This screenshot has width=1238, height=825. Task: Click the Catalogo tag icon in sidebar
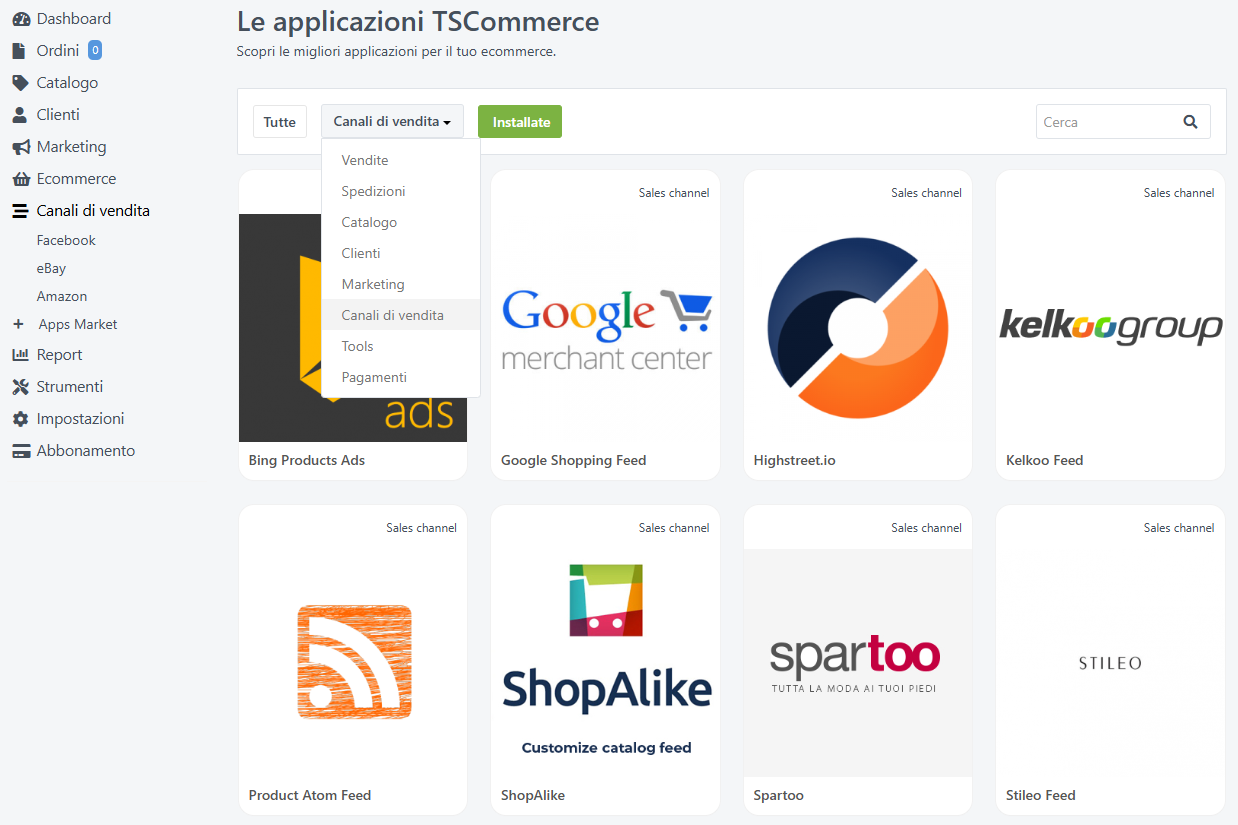coord(20,83)
